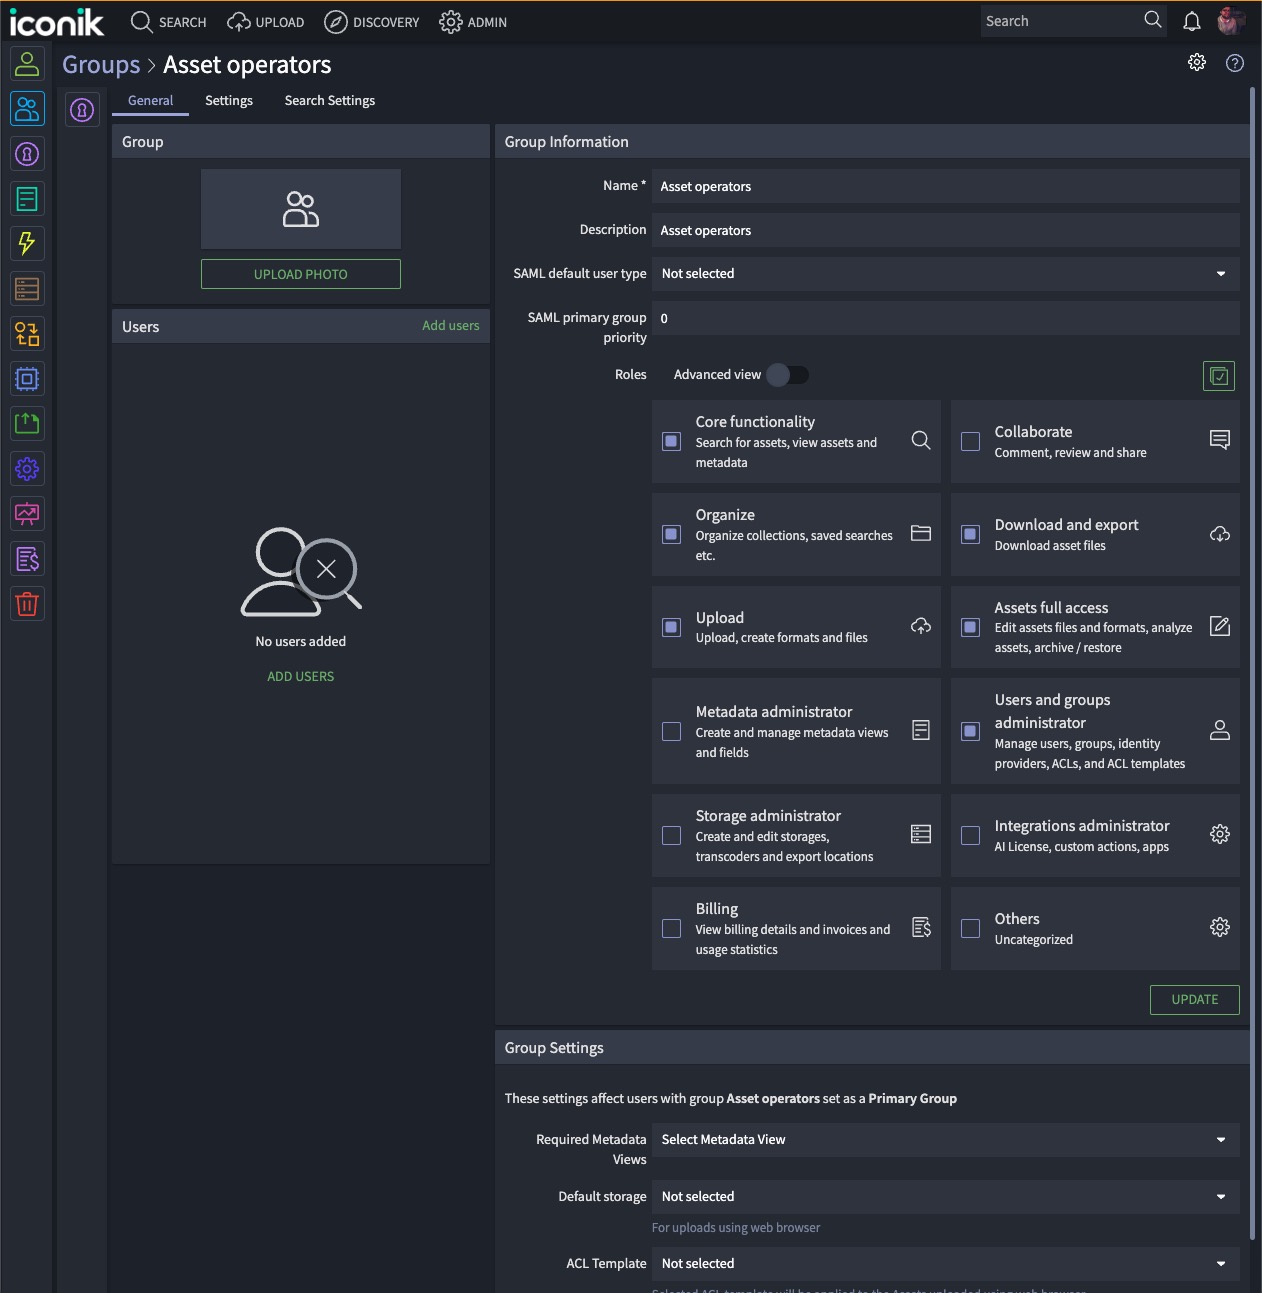The width and height of the screenshot is (1262, 1293).
Task: Click the red trash deleted-objects icon
Action: [x=27, y=603]
